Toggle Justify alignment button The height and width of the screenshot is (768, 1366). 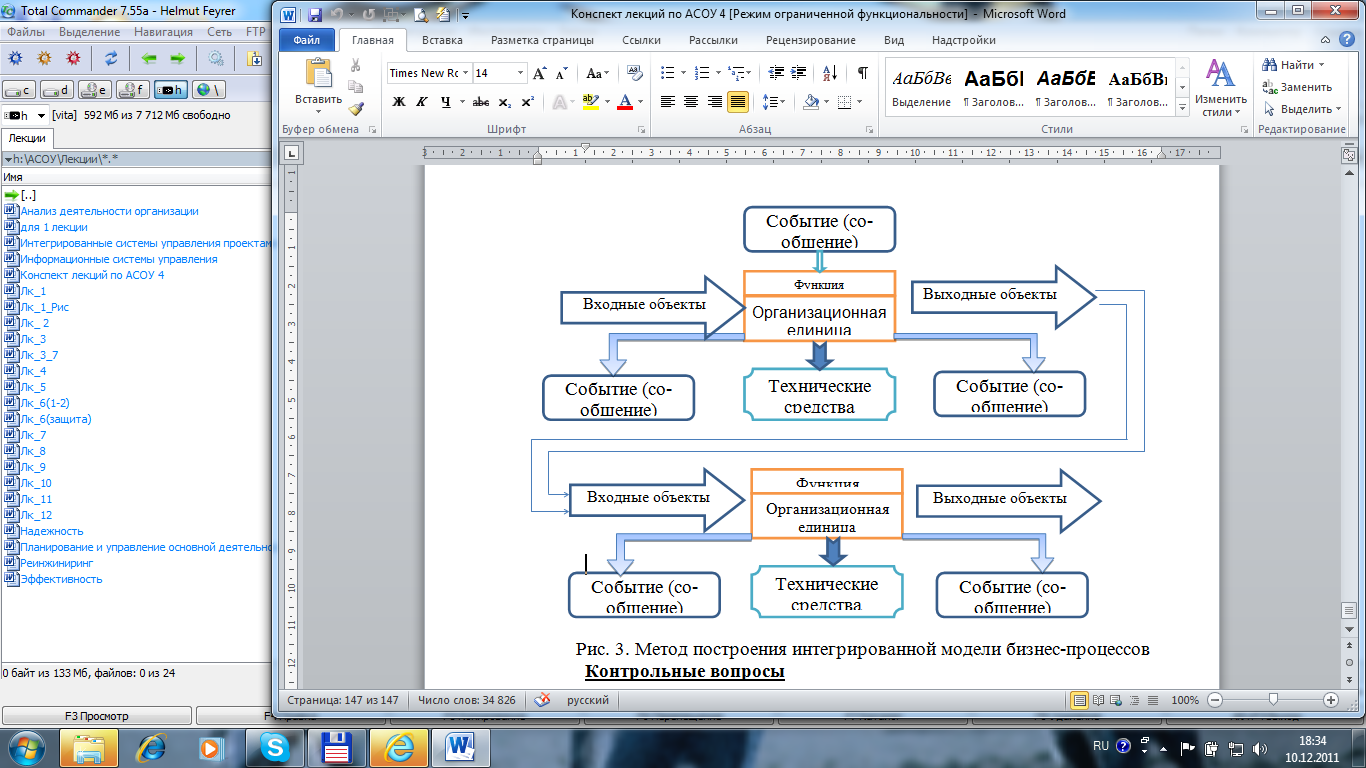tap(738, 102)
